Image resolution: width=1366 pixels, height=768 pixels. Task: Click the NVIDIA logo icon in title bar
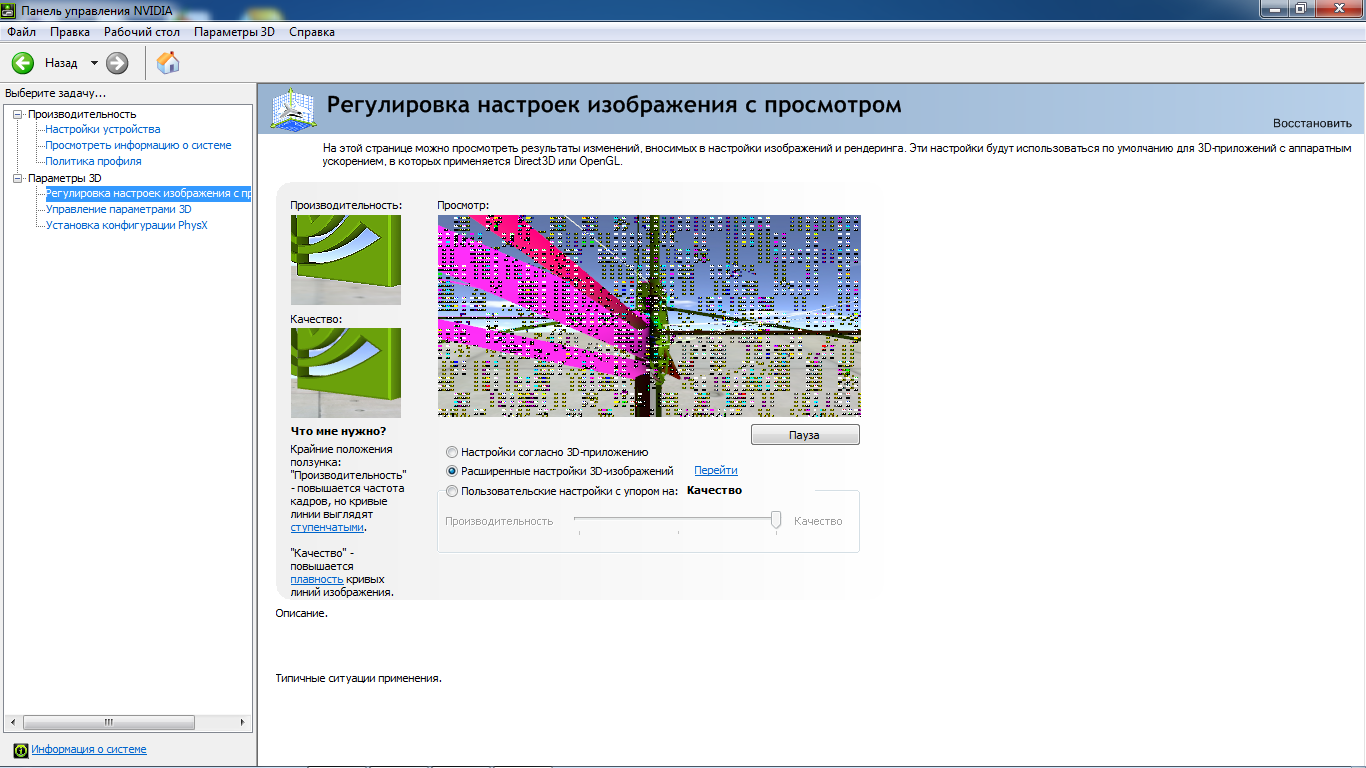(x=9, y=10)
